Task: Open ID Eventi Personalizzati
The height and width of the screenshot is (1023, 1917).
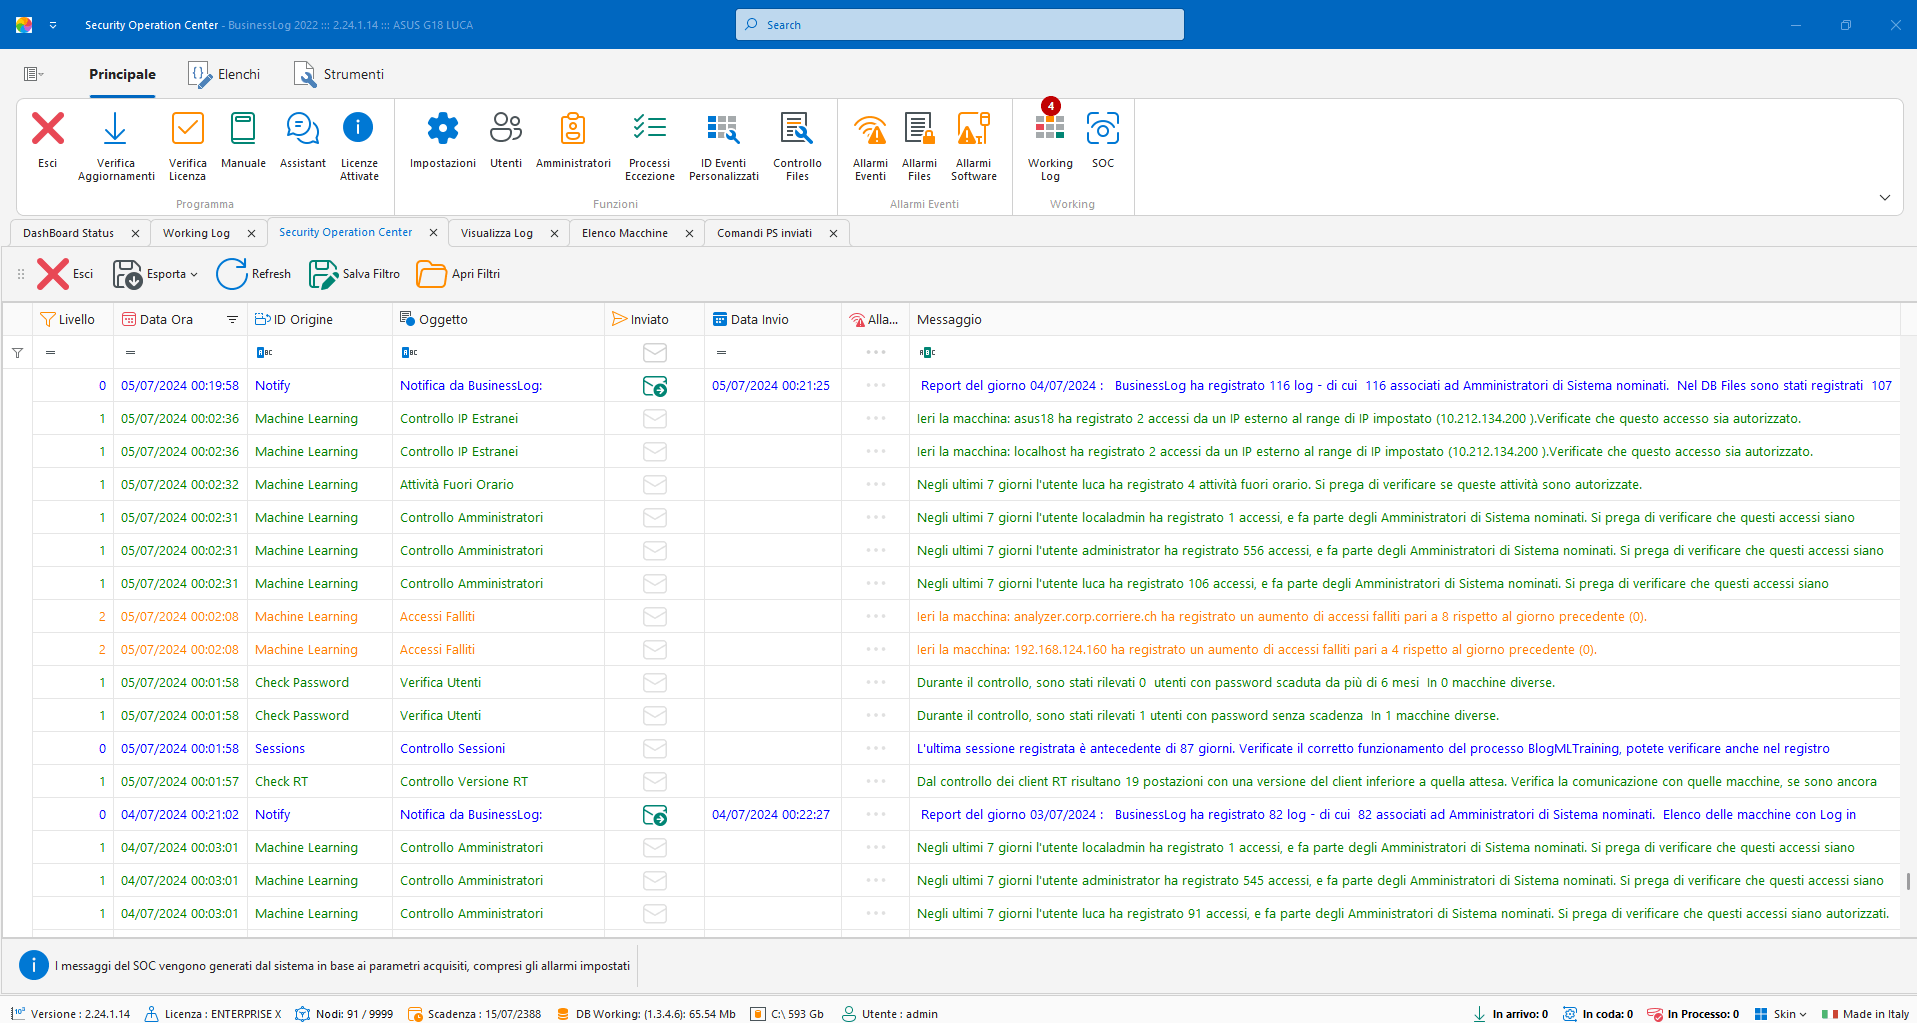Action: (724, 146)
